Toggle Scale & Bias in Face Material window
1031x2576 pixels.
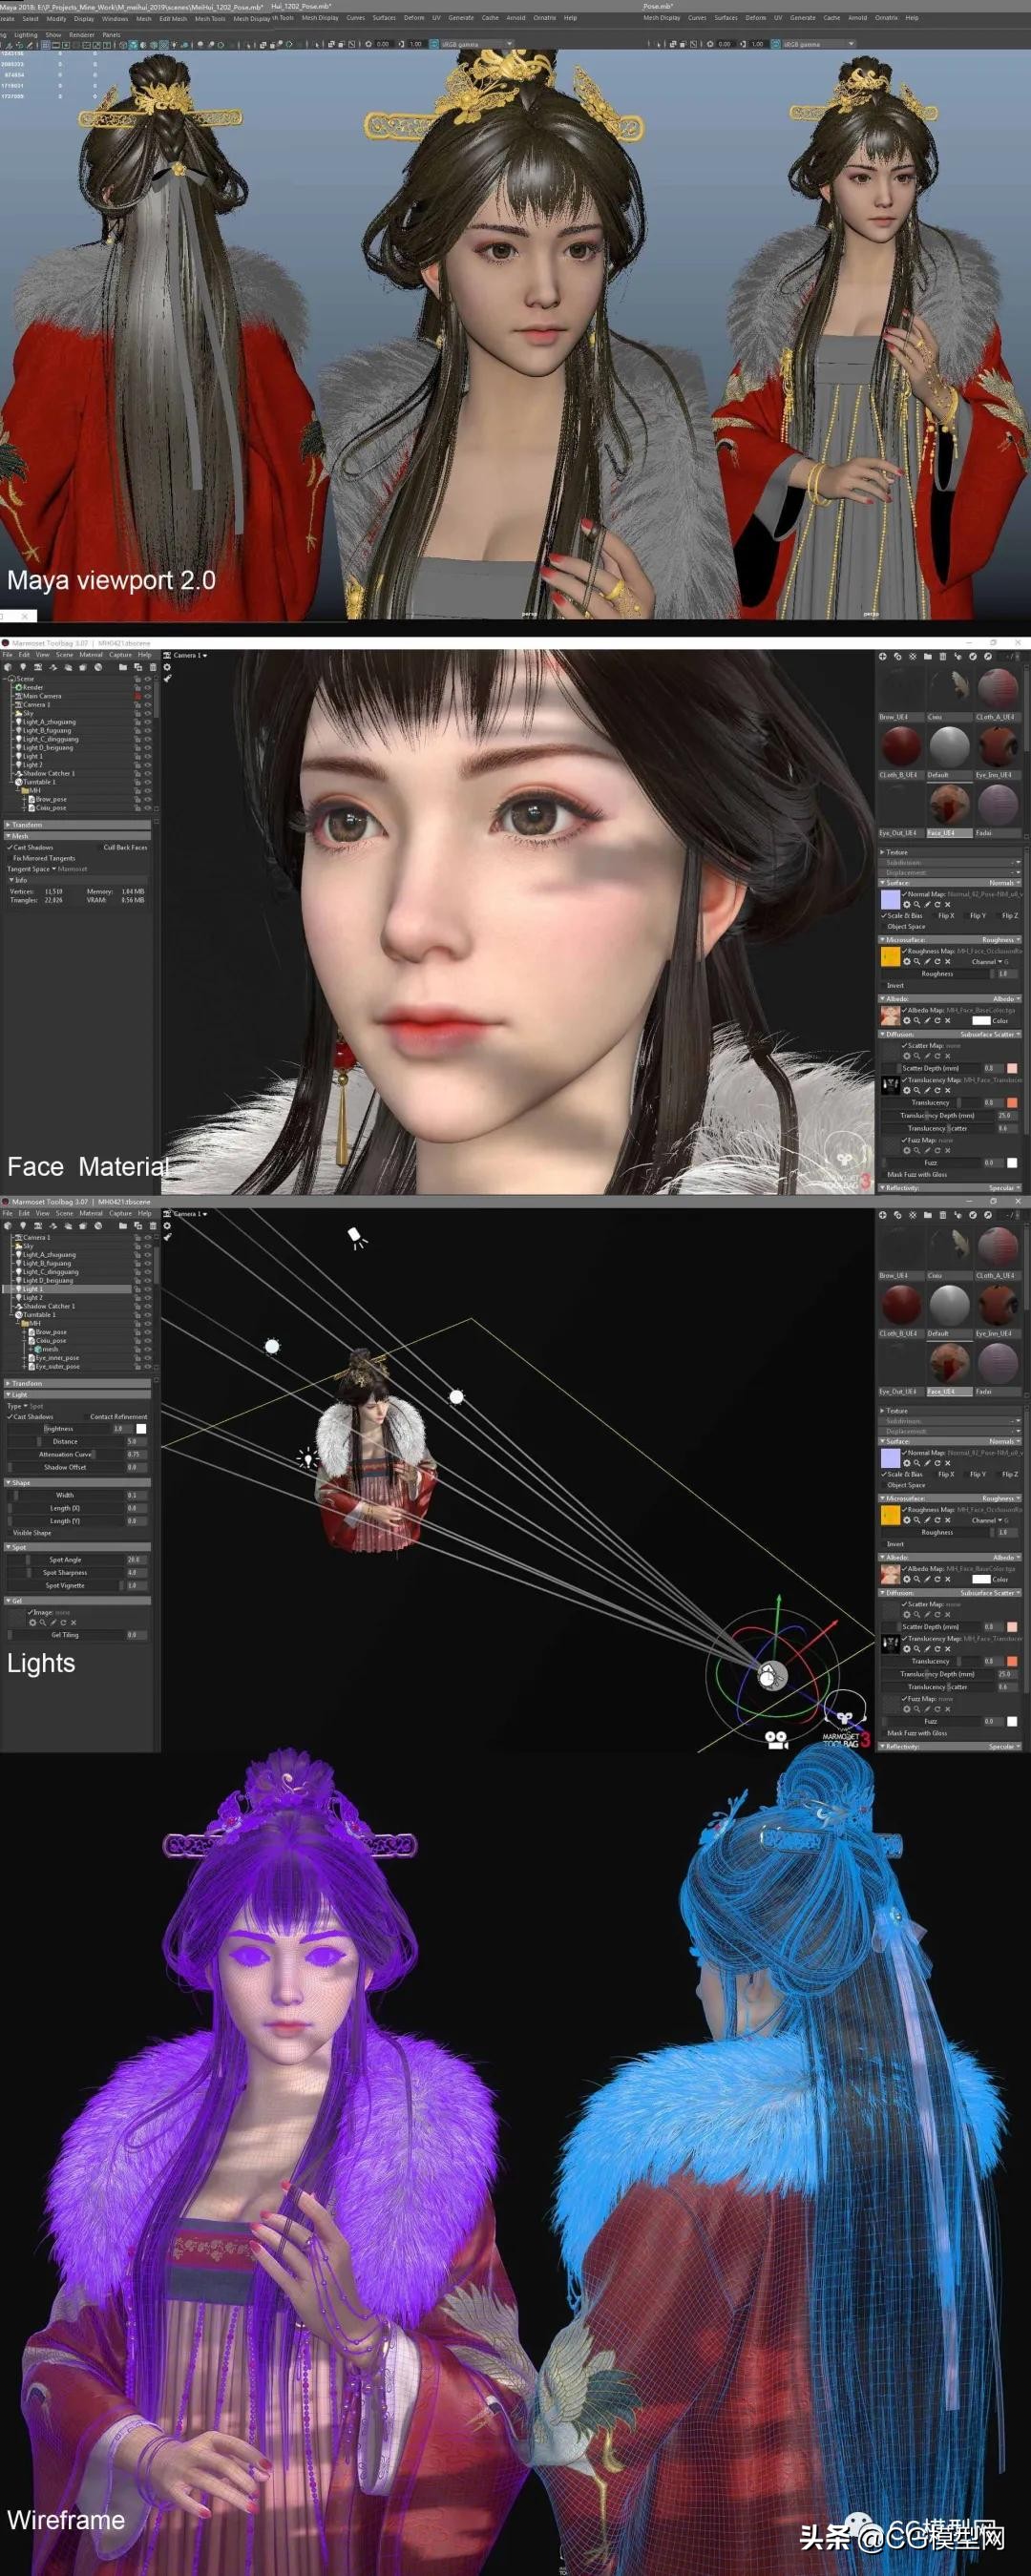tap(902, 916)
